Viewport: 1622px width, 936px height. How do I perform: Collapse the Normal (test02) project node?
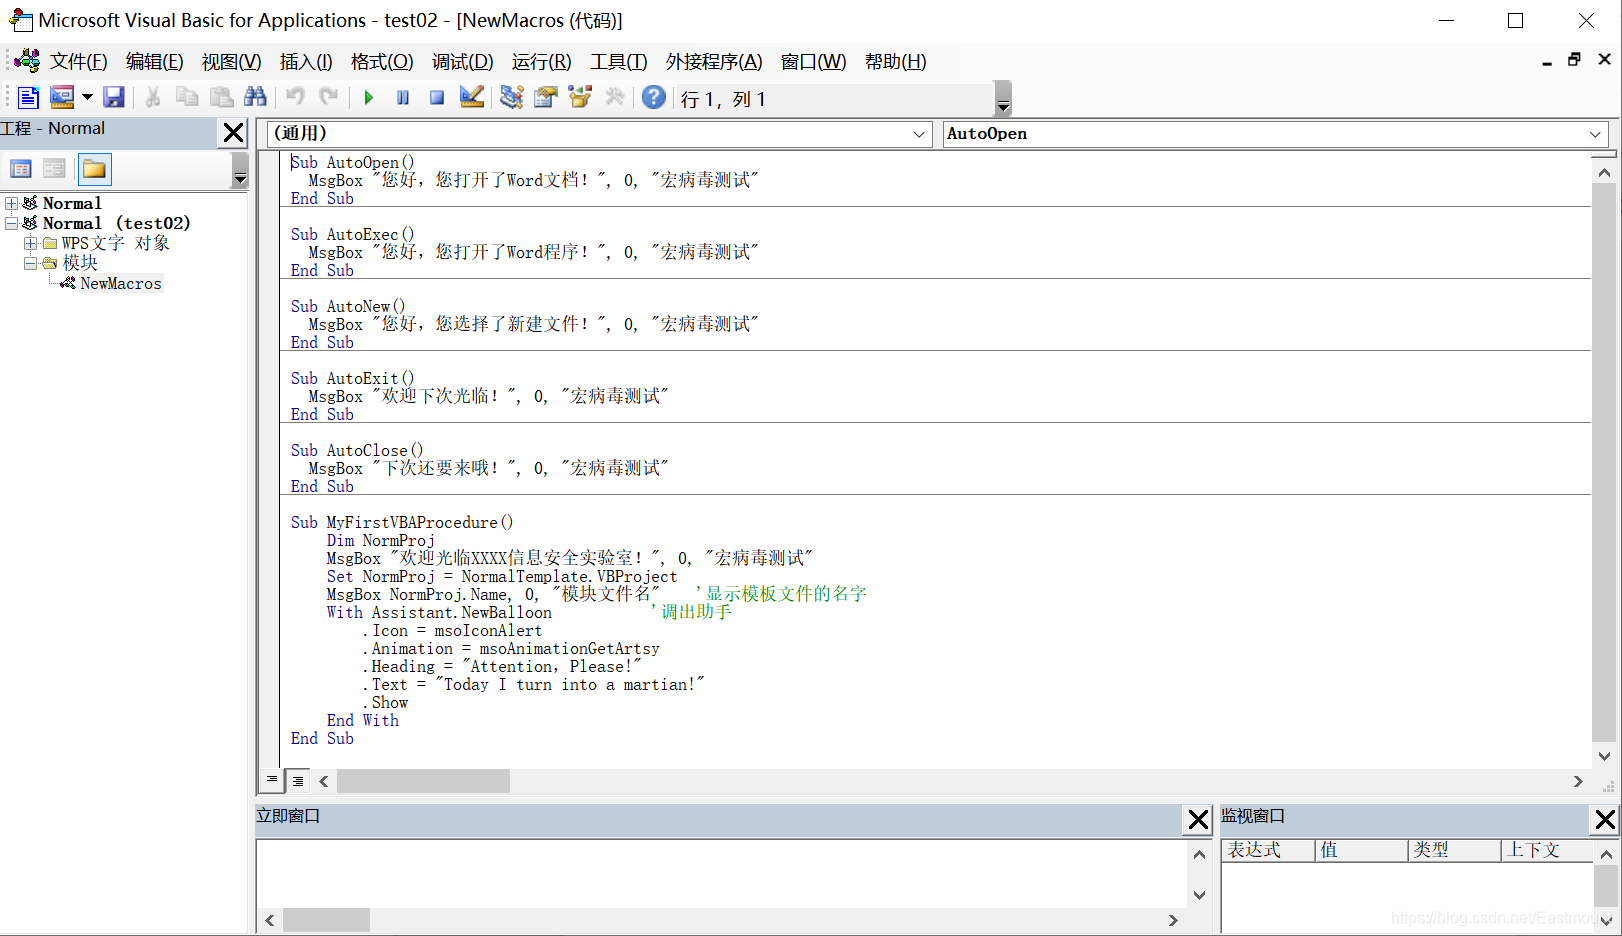tap(11, 223)
